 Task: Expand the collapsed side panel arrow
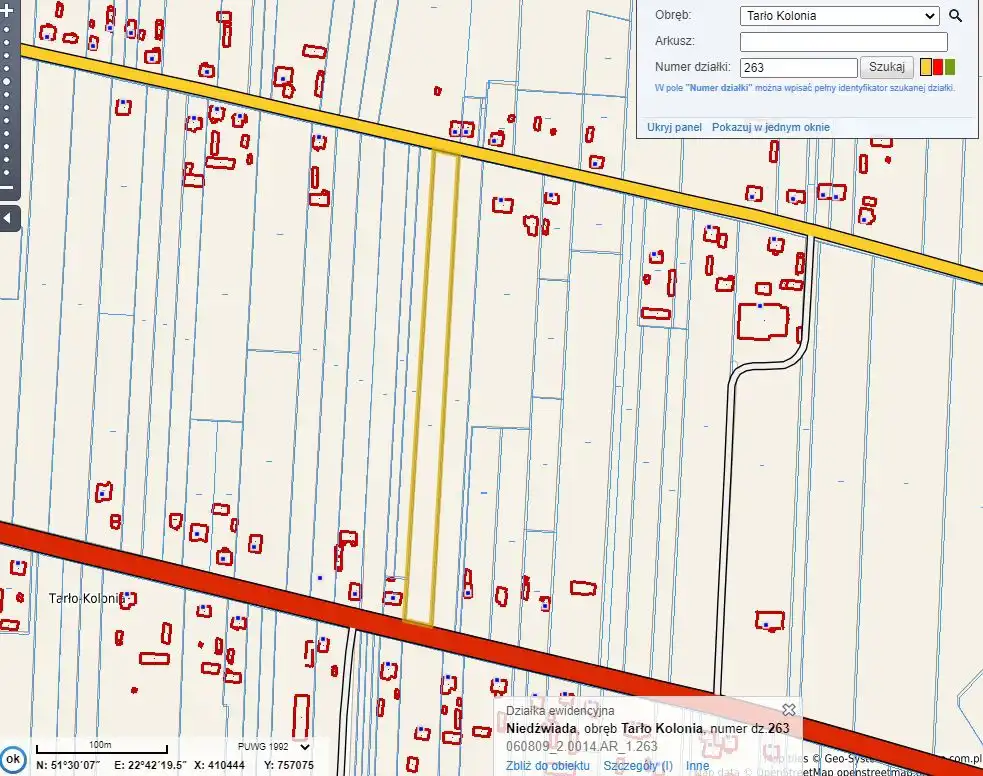pos(7,217)
